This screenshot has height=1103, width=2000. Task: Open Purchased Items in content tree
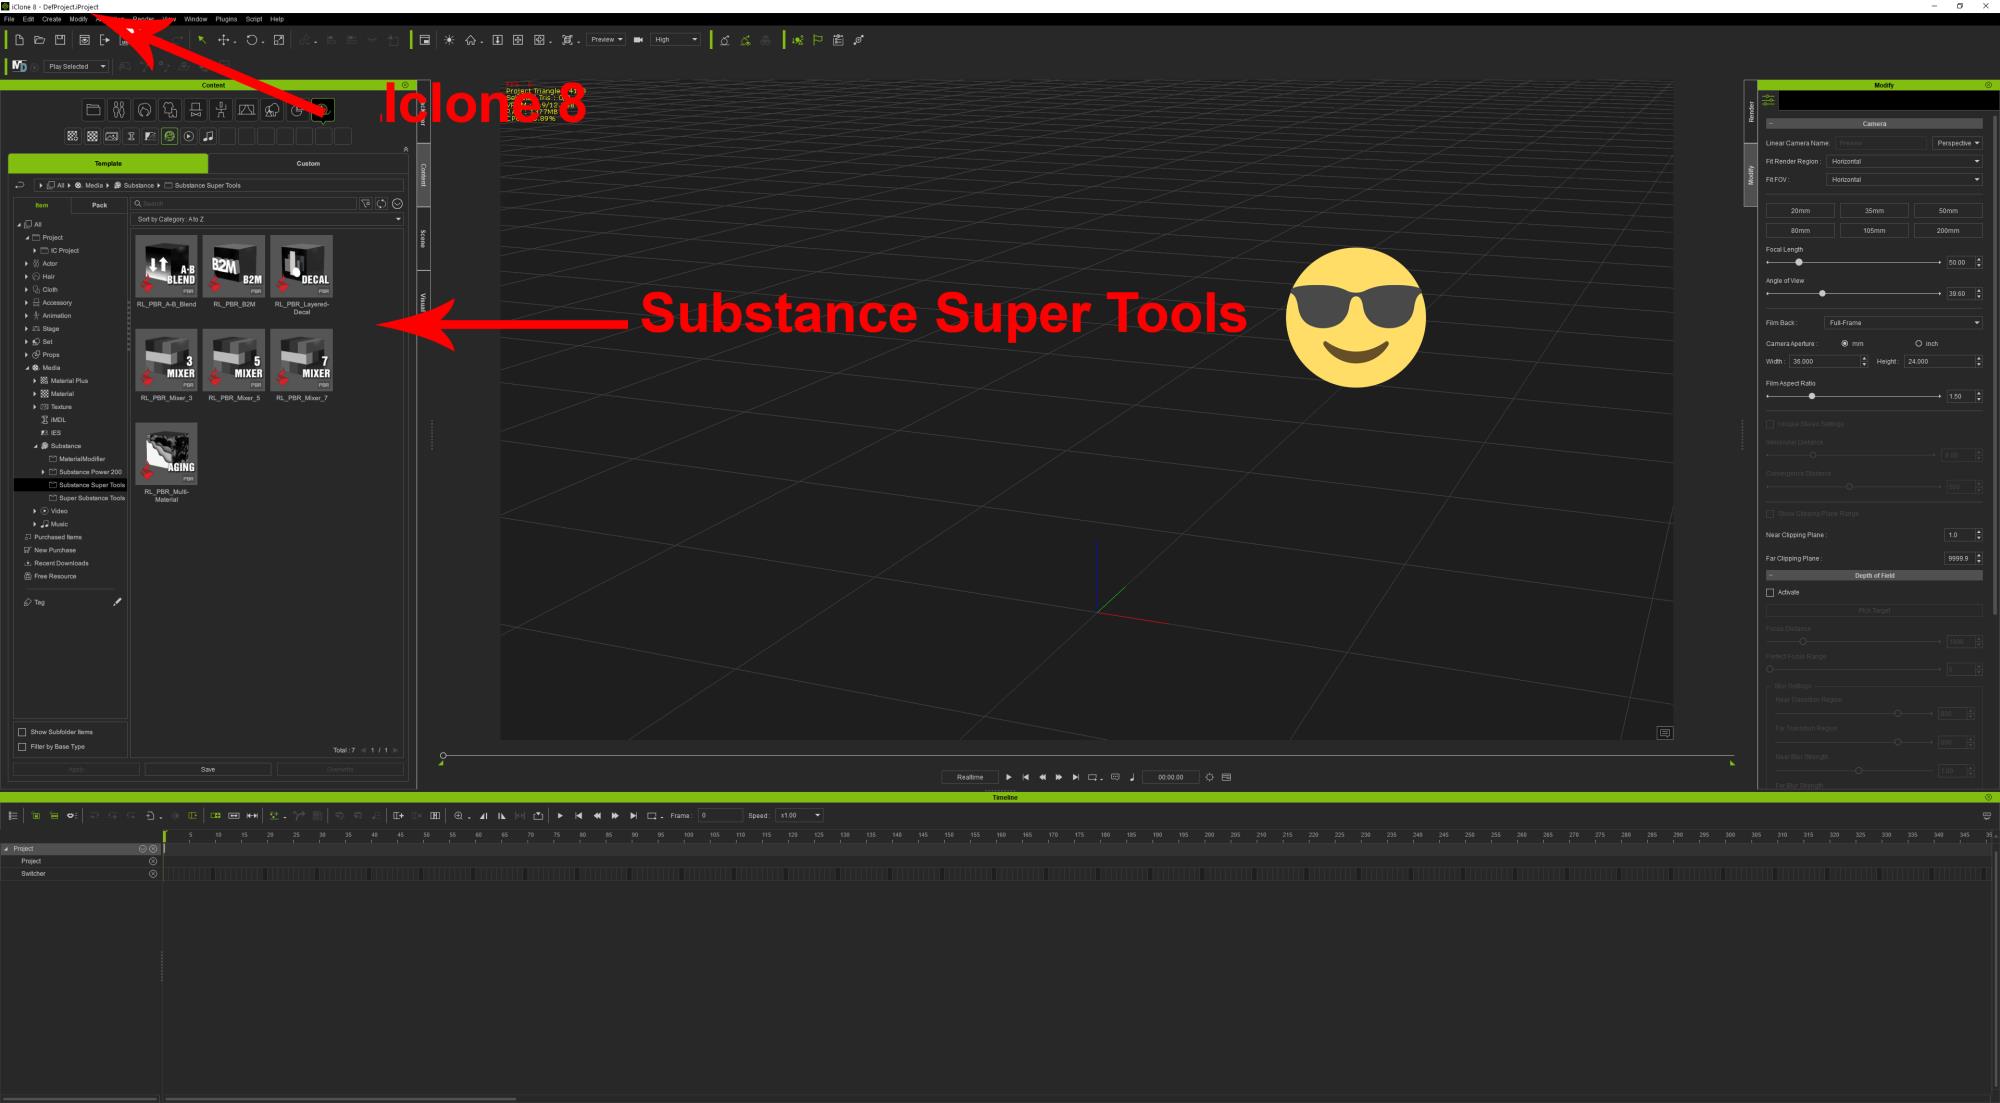pyautogui.click(x=58, y=537)
